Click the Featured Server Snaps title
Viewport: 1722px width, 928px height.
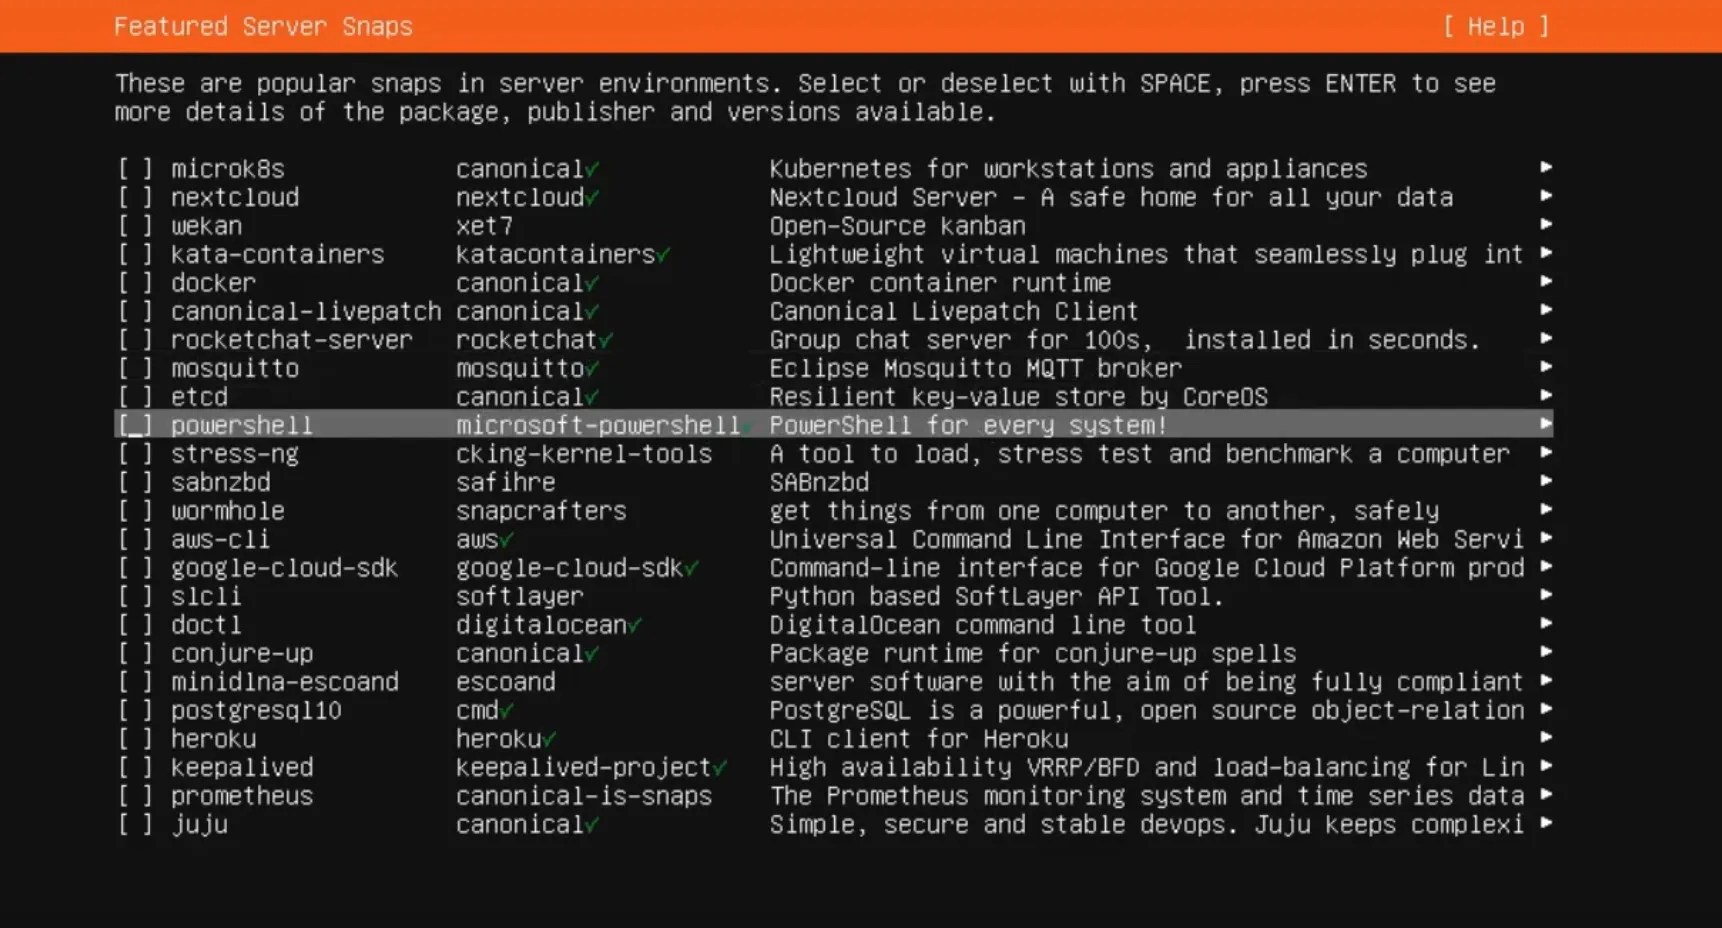click(x=264, y=27)
